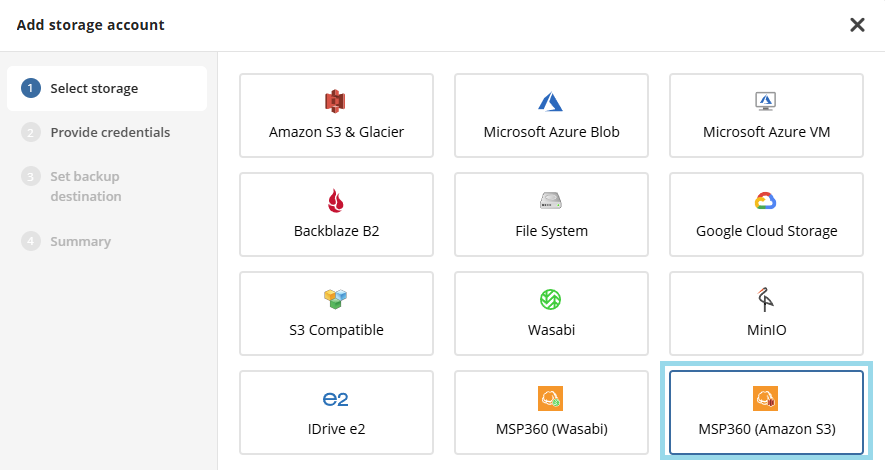The image size is (885, 470).
Task: Go to Summary step
Action: (80, 241)
